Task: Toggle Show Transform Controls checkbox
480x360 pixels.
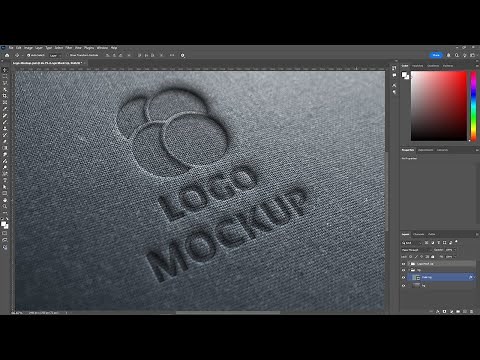Action: point(67,55)
